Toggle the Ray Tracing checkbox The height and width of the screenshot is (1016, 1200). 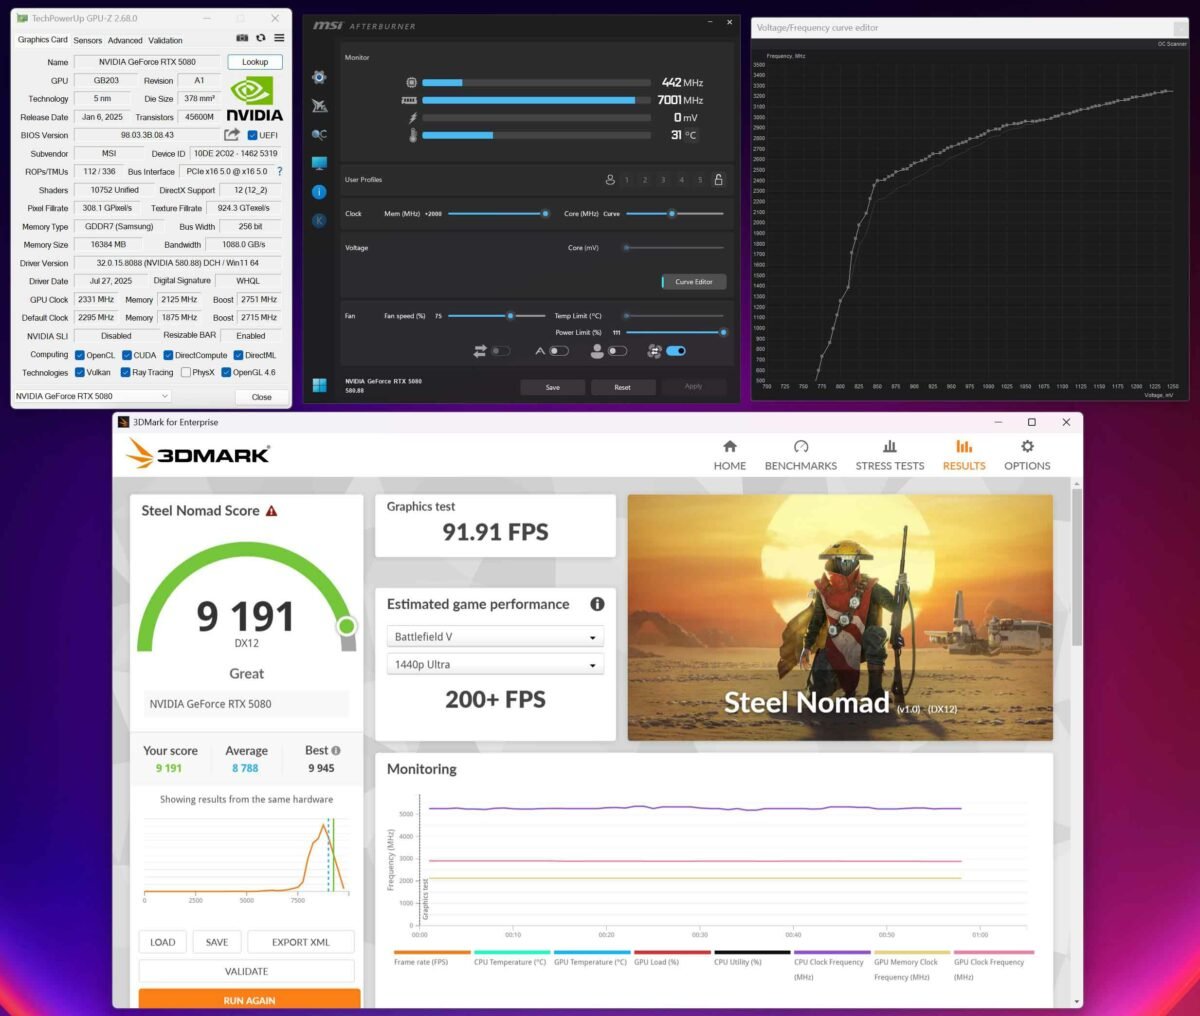(125, 372)
